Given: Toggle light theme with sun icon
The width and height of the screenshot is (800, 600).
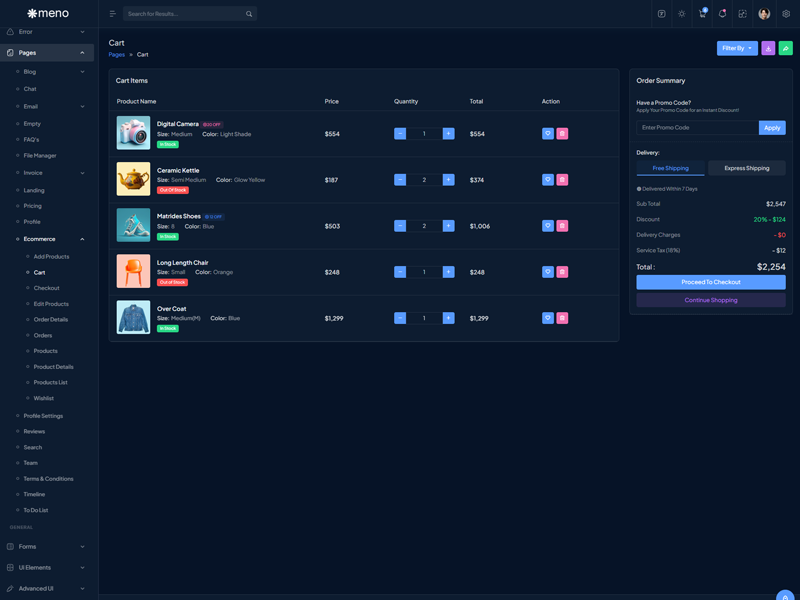Looking at the screenshot, I should tap(682, 14).
